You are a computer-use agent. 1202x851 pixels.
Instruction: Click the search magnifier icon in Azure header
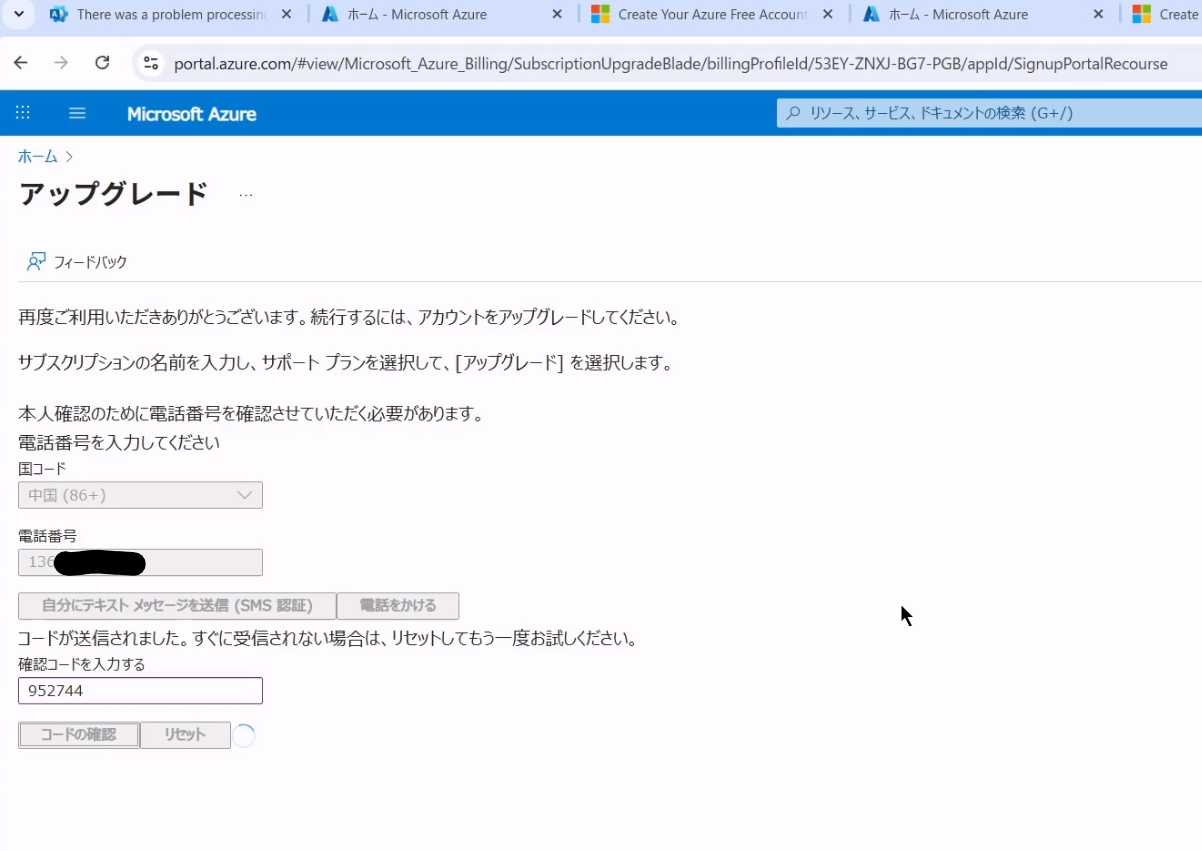(793, 113)
